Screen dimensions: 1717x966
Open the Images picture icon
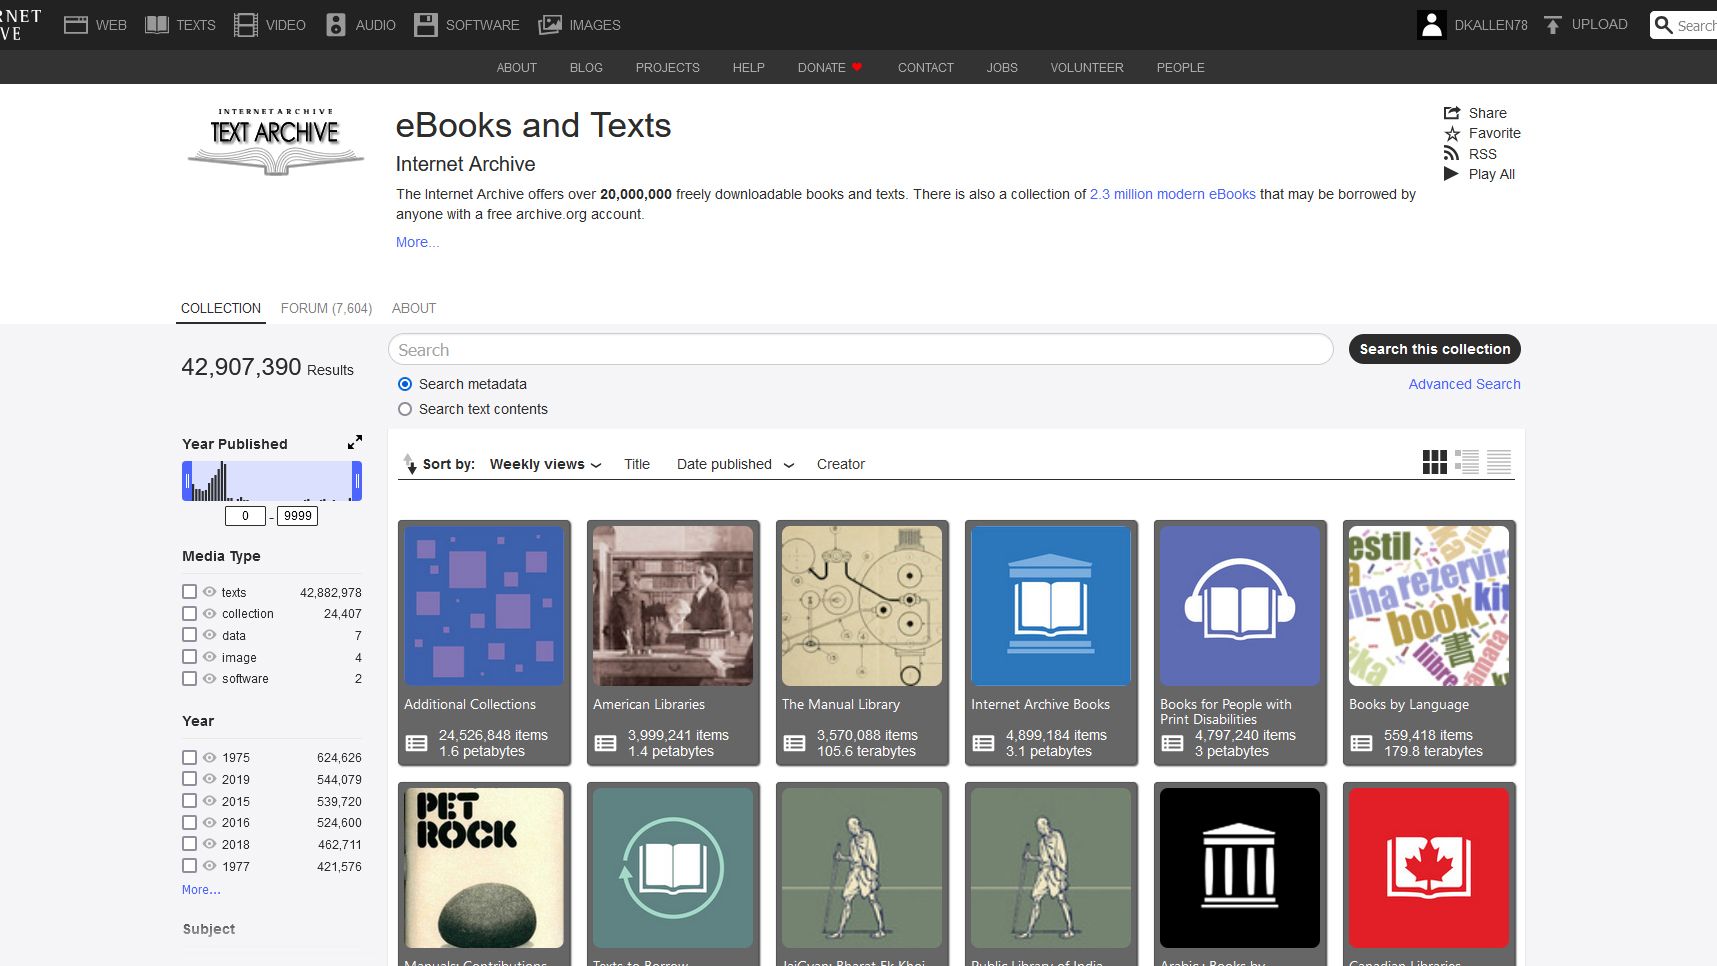(550, 25)
